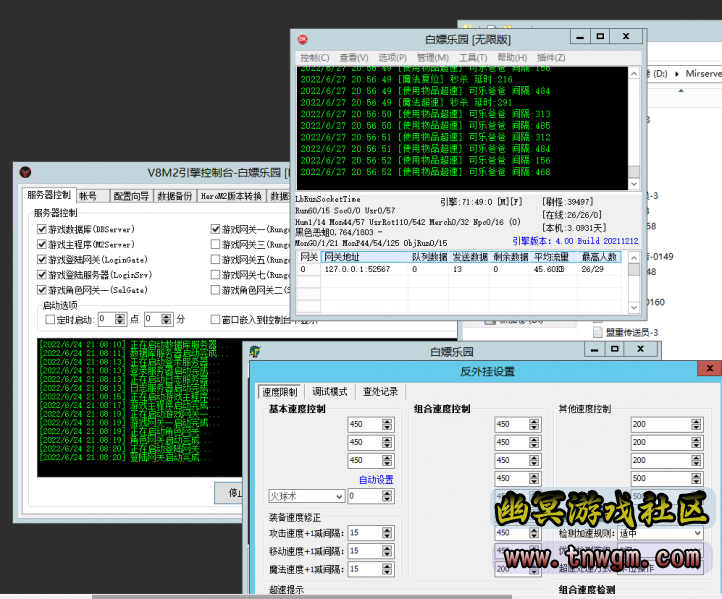722x599 pixels.
Task: Enable 游戏角色网关二 checkbox
Action: click(x=215, y=290)
